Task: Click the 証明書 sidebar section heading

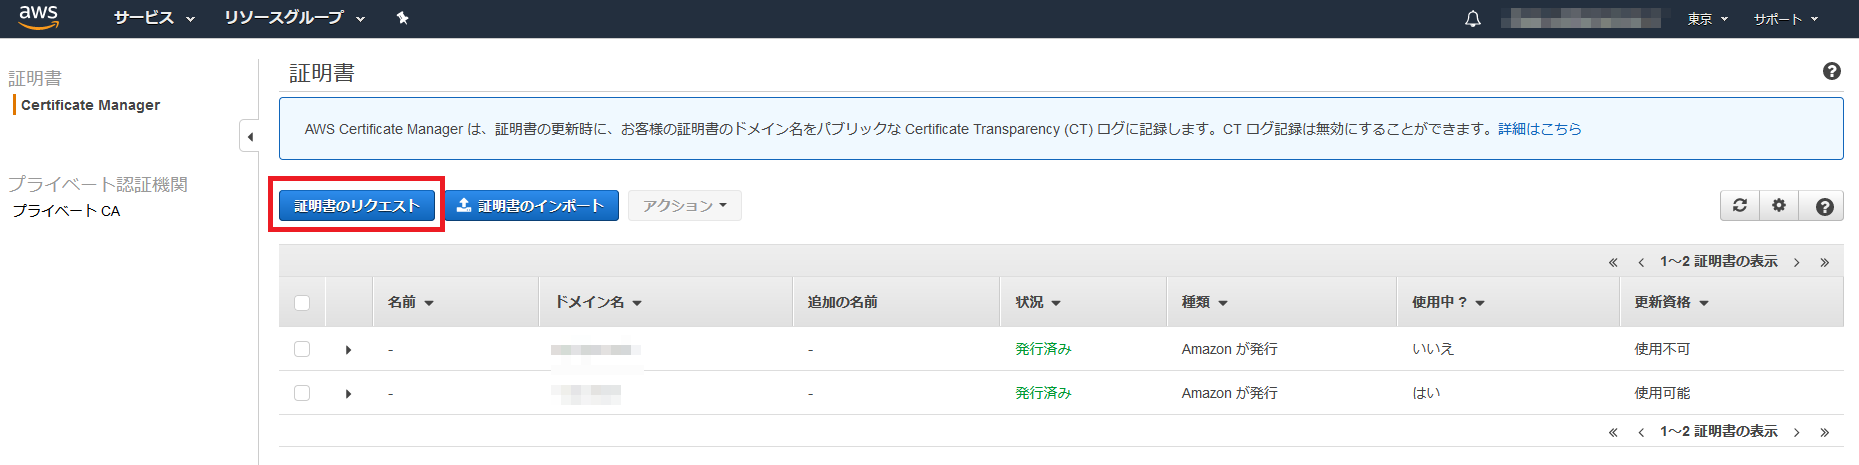Action: pyautogui.click(x=35, y=78)
